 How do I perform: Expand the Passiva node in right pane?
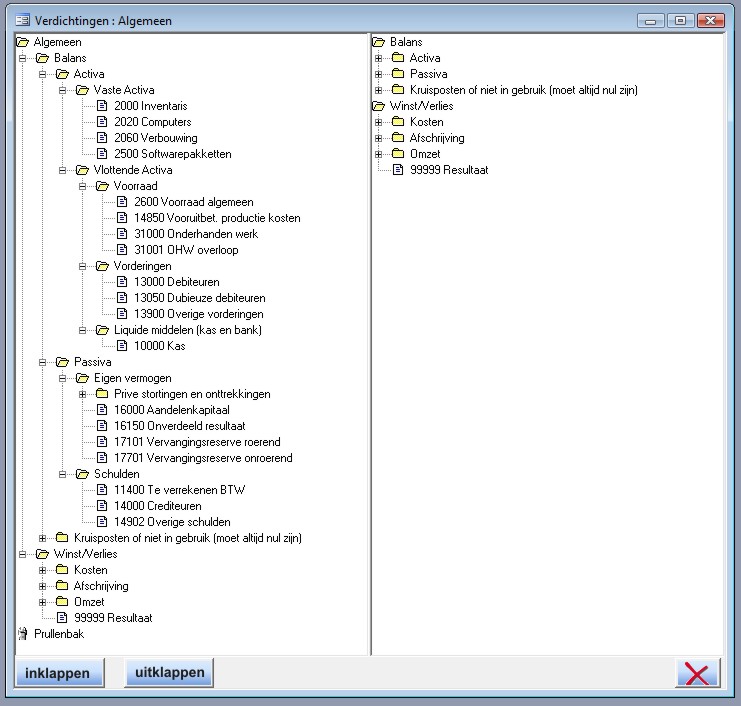378,74
